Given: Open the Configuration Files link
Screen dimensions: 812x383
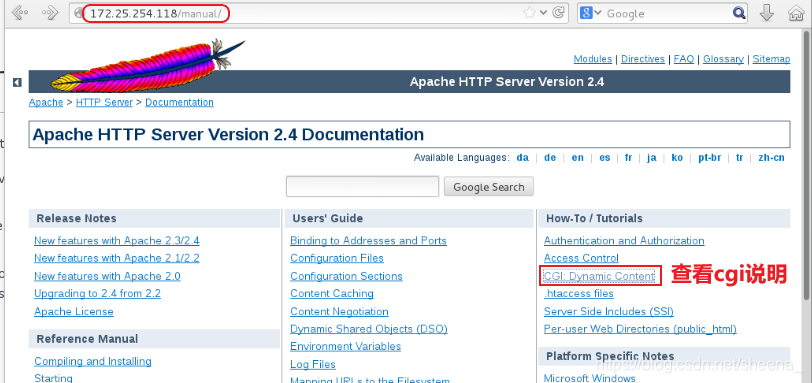Looking at the screenshot, I should click(x=337, y=258).
